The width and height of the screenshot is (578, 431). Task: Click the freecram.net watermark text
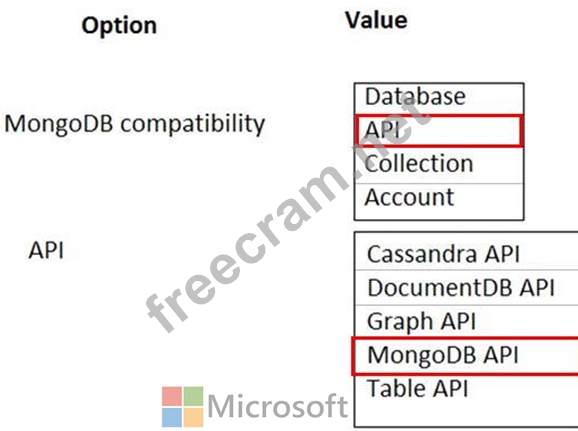click(x=288, y=214)
